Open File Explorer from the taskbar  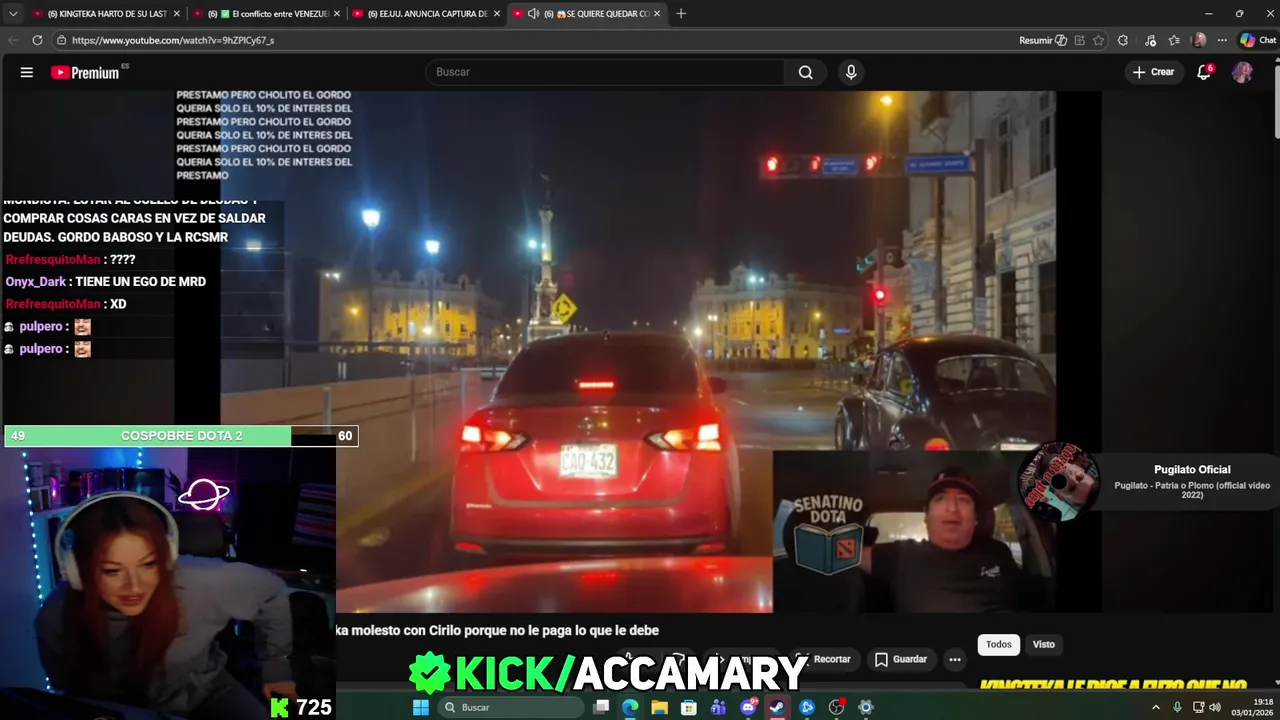click(659, 707)
